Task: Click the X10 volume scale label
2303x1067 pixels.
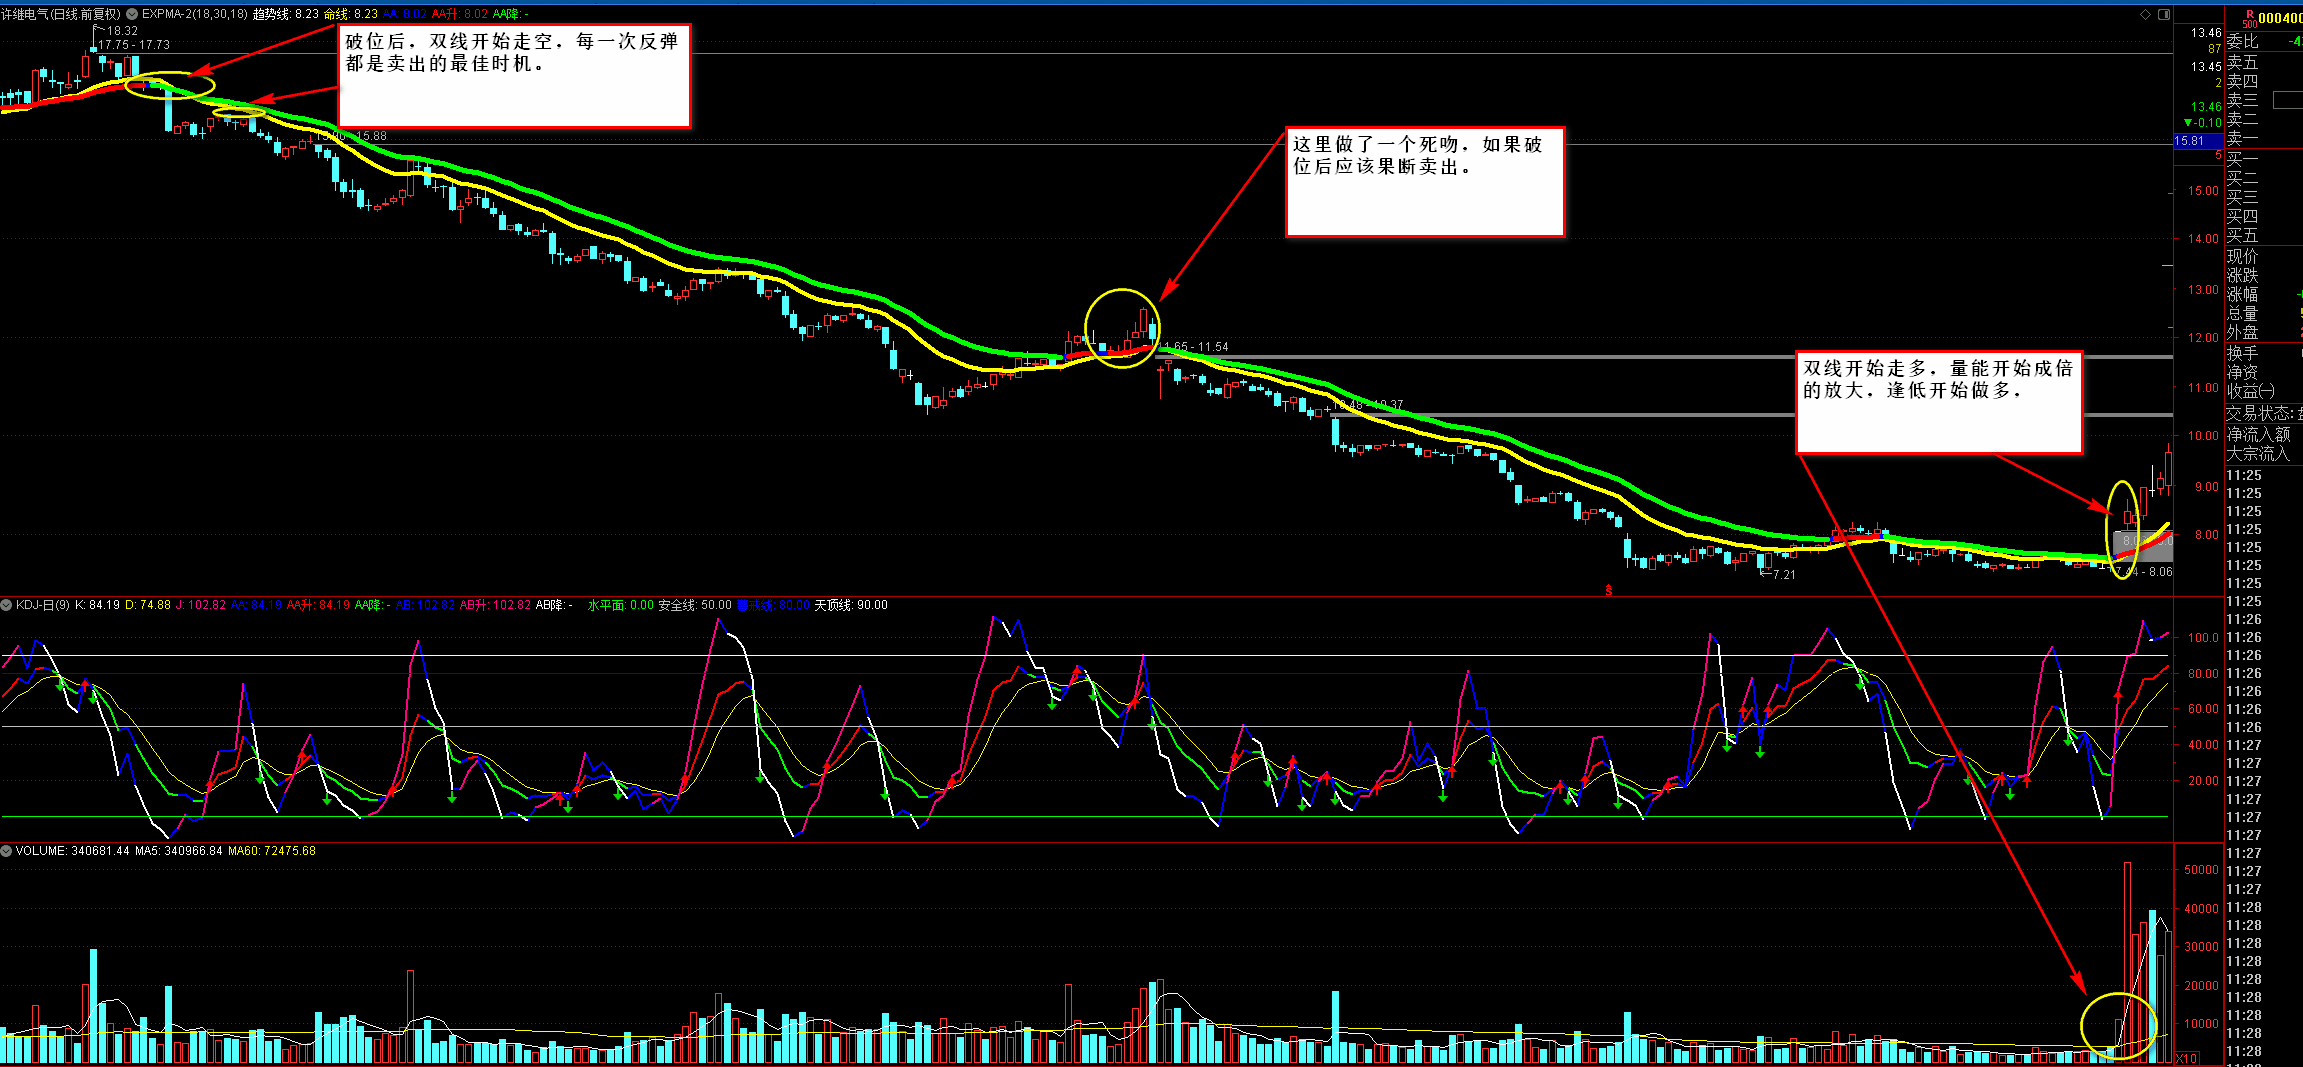Action: pos(2186,1058)
